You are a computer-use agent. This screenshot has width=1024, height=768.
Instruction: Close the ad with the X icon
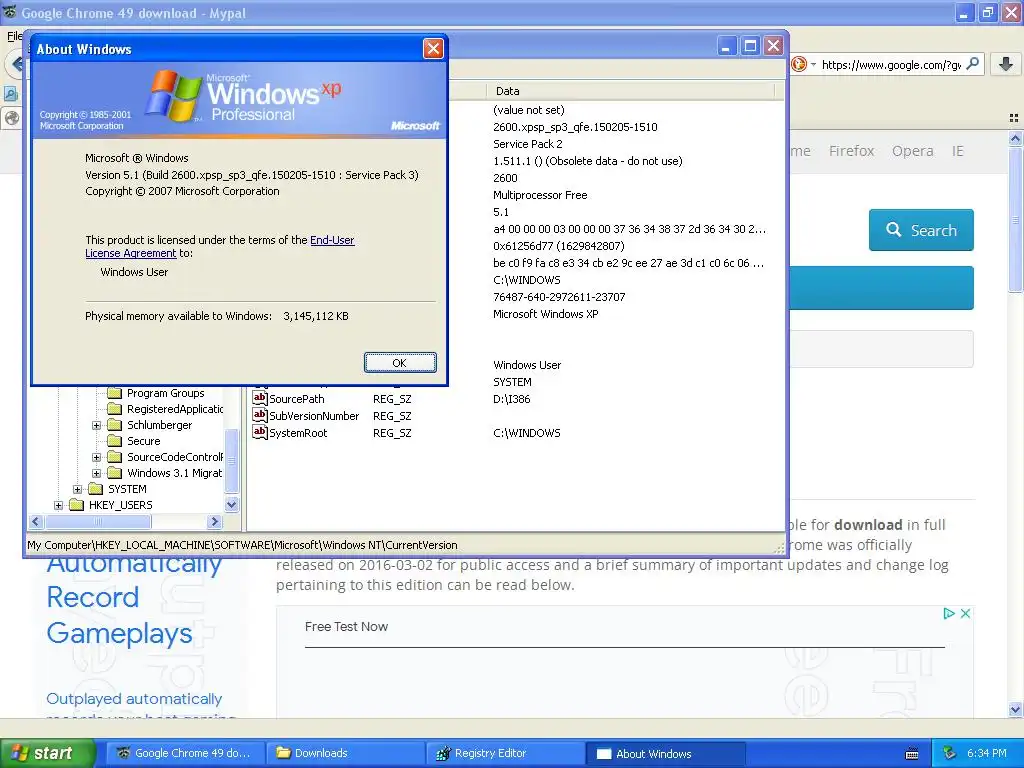tap(965, 613)
